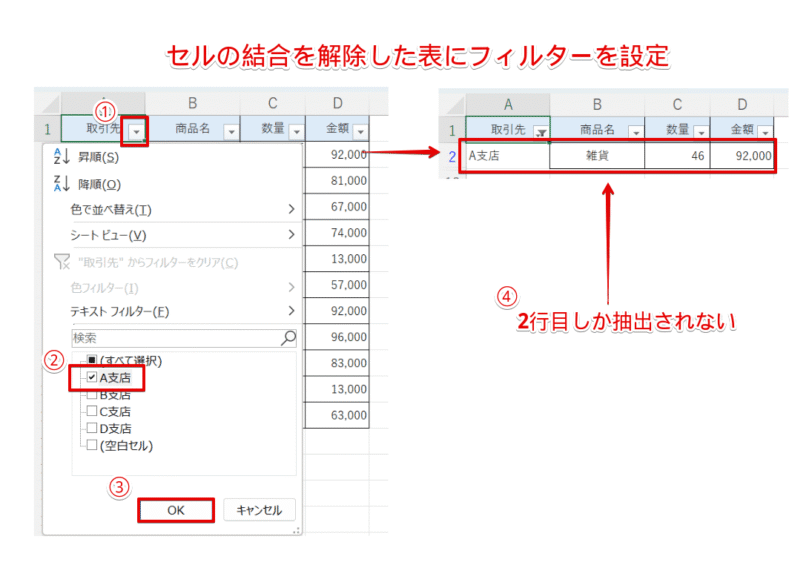The image size is (812, 562).
Task: Click the 63,000 cell in left sheet
Action: point(337,415)
